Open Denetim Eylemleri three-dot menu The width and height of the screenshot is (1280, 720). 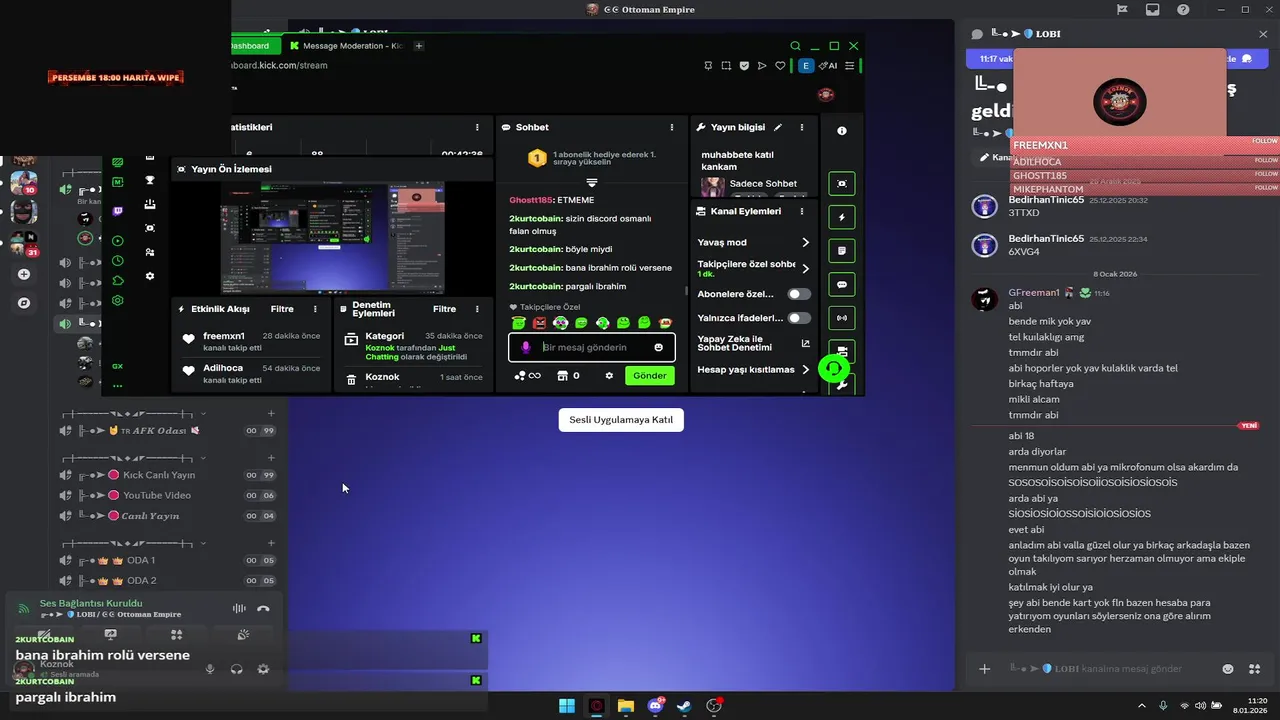pyautogui.click(x=477, y=309)
